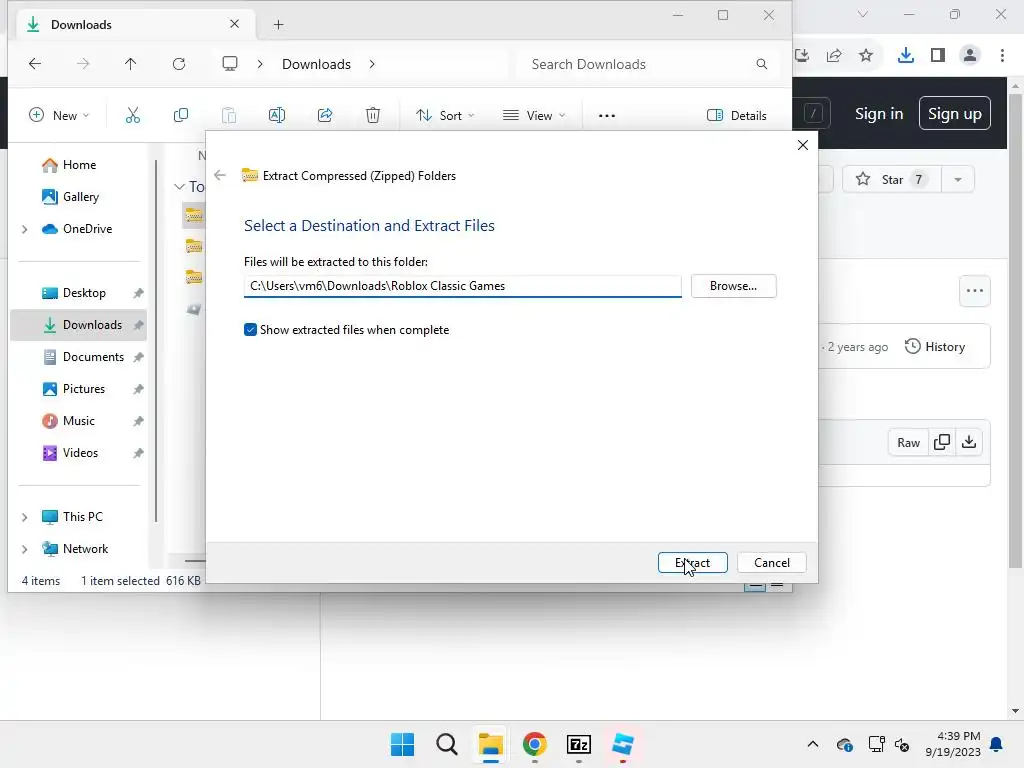Click the PC monitor icon in address bar

click(230, 64)
